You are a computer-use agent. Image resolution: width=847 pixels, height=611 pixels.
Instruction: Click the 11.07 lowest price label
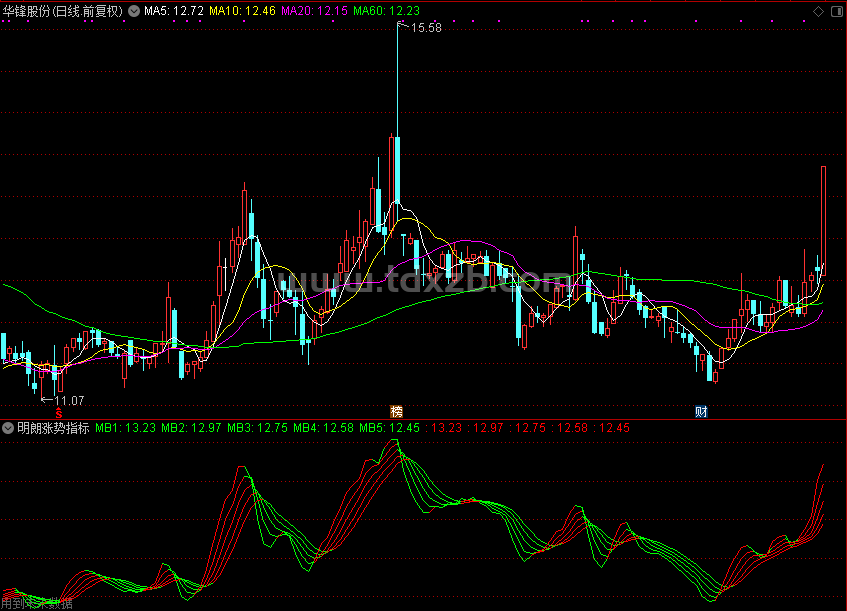coord(69,400)
